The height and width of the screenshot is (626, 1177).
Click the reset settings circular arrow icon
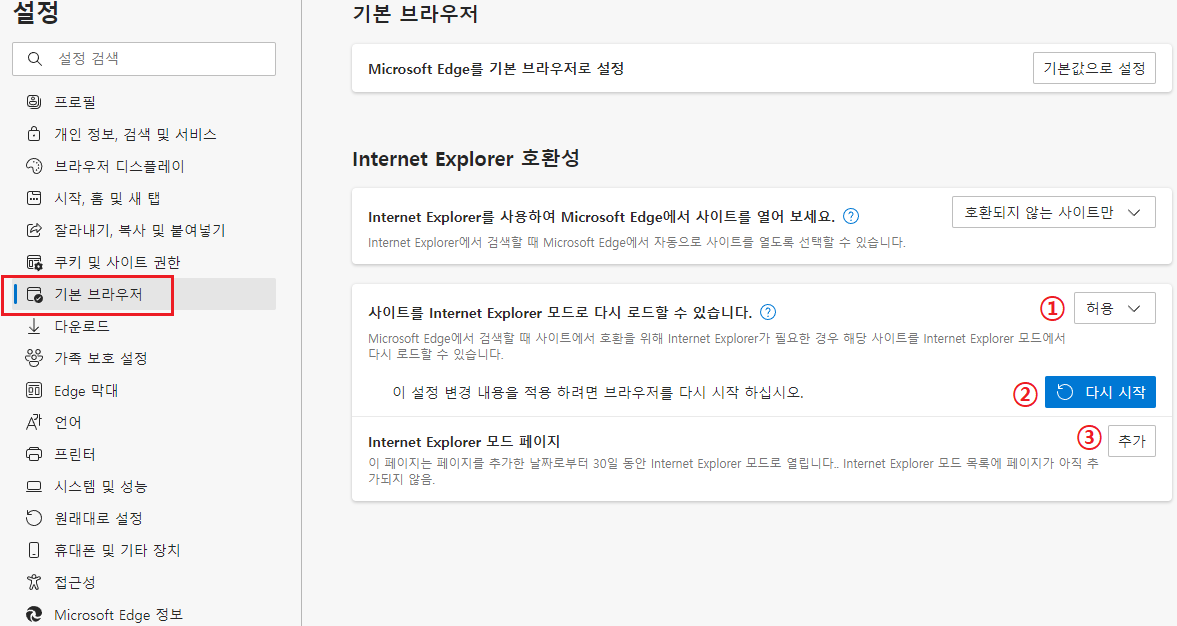[34, 518]
